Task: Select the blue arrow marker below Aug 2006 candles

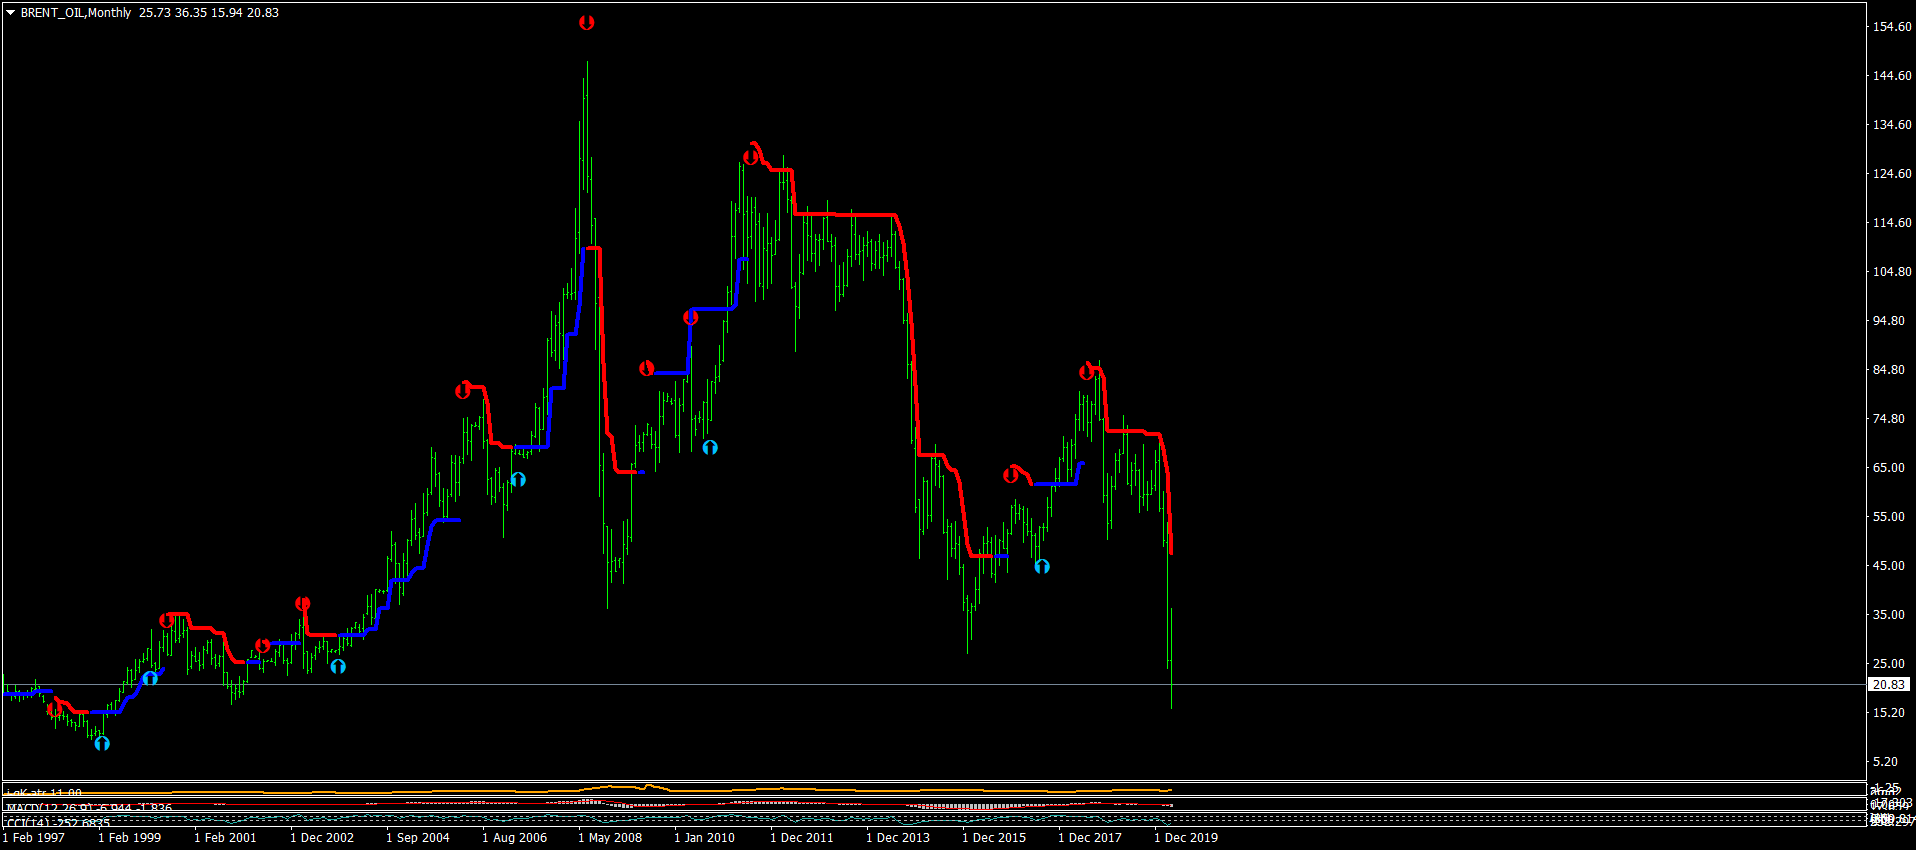Action: [x=518, y=480]
